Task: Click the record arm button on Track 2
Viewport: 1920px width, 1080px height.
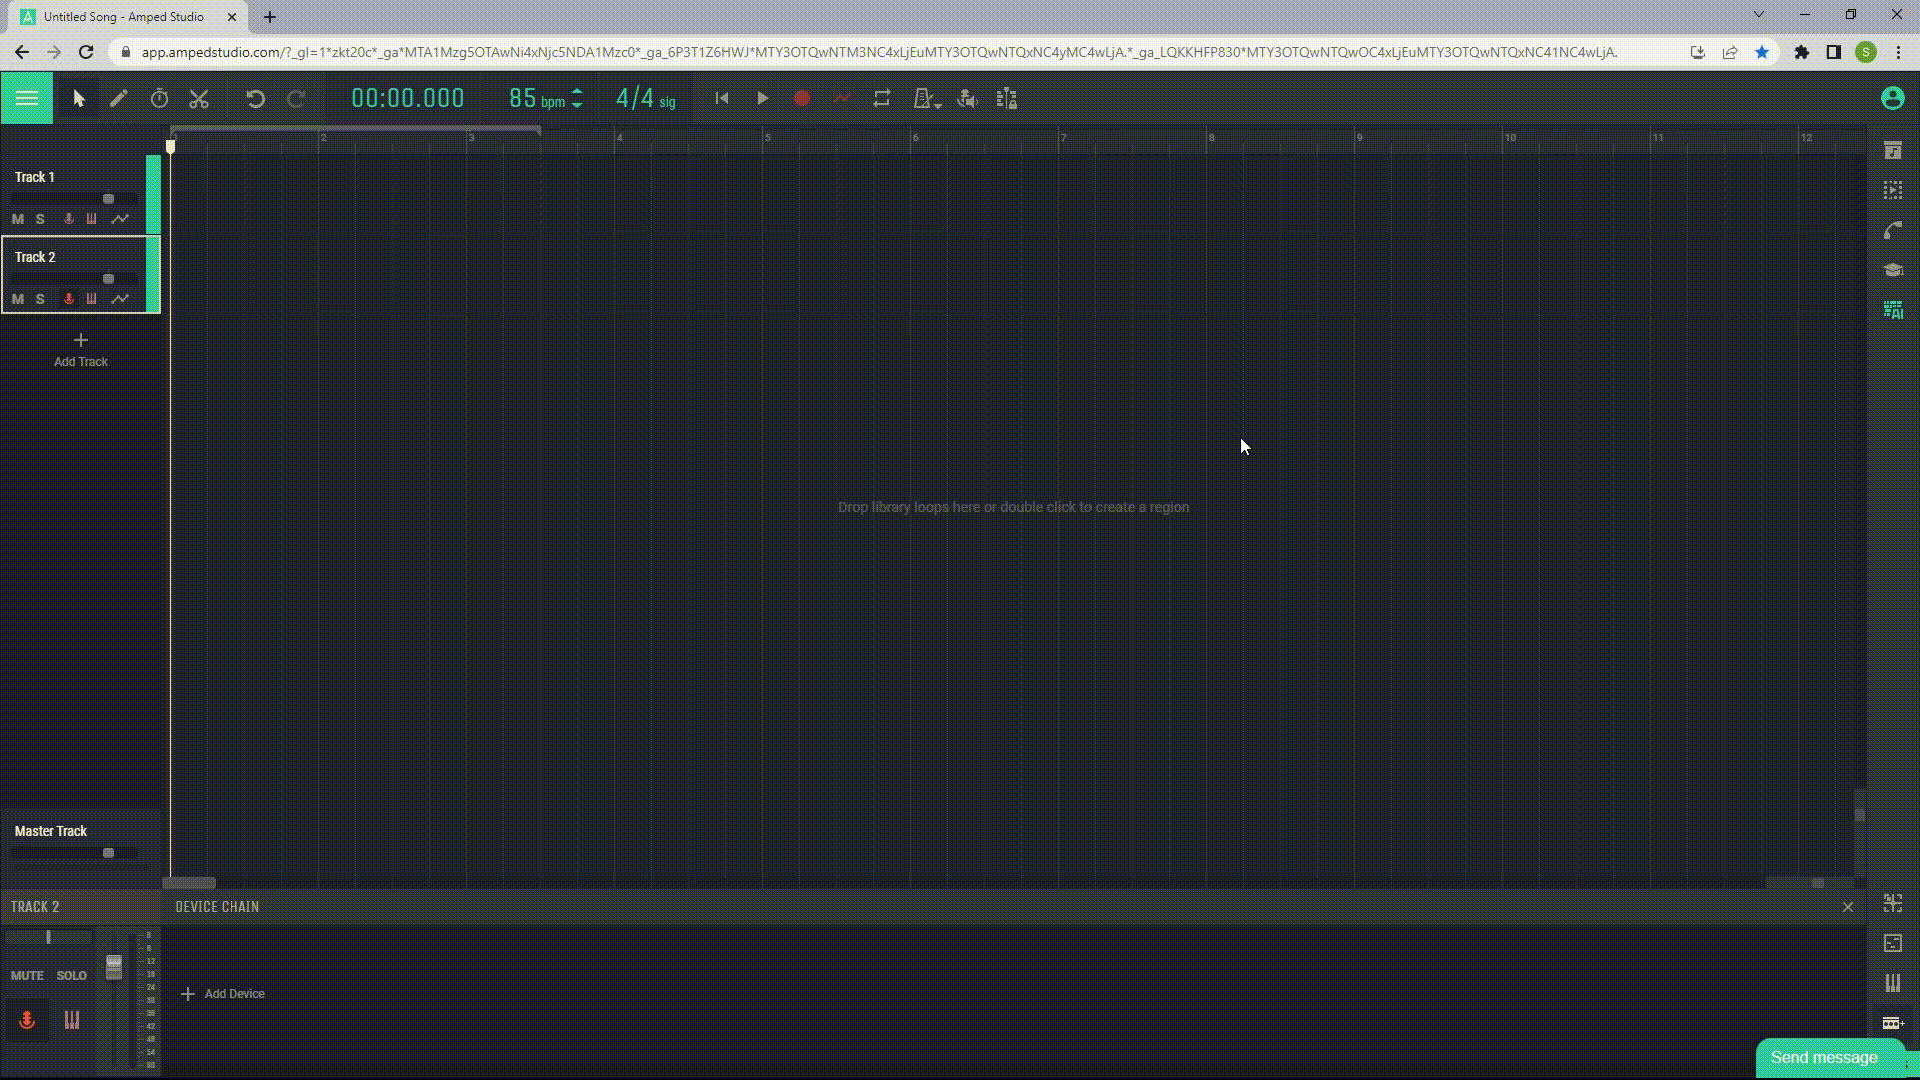Action: [67, 298]
